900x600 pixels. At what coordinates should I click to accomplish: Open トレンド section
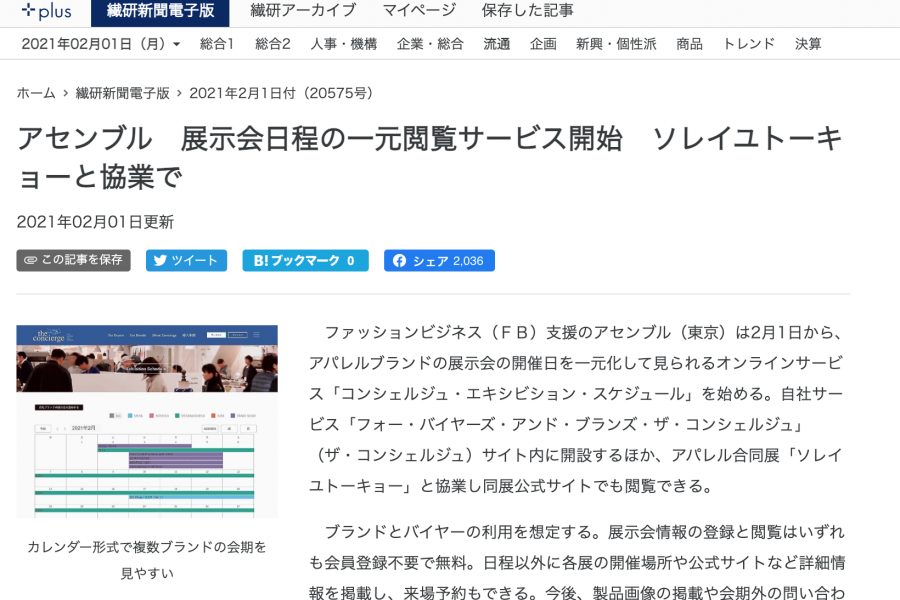coord(748,44)
